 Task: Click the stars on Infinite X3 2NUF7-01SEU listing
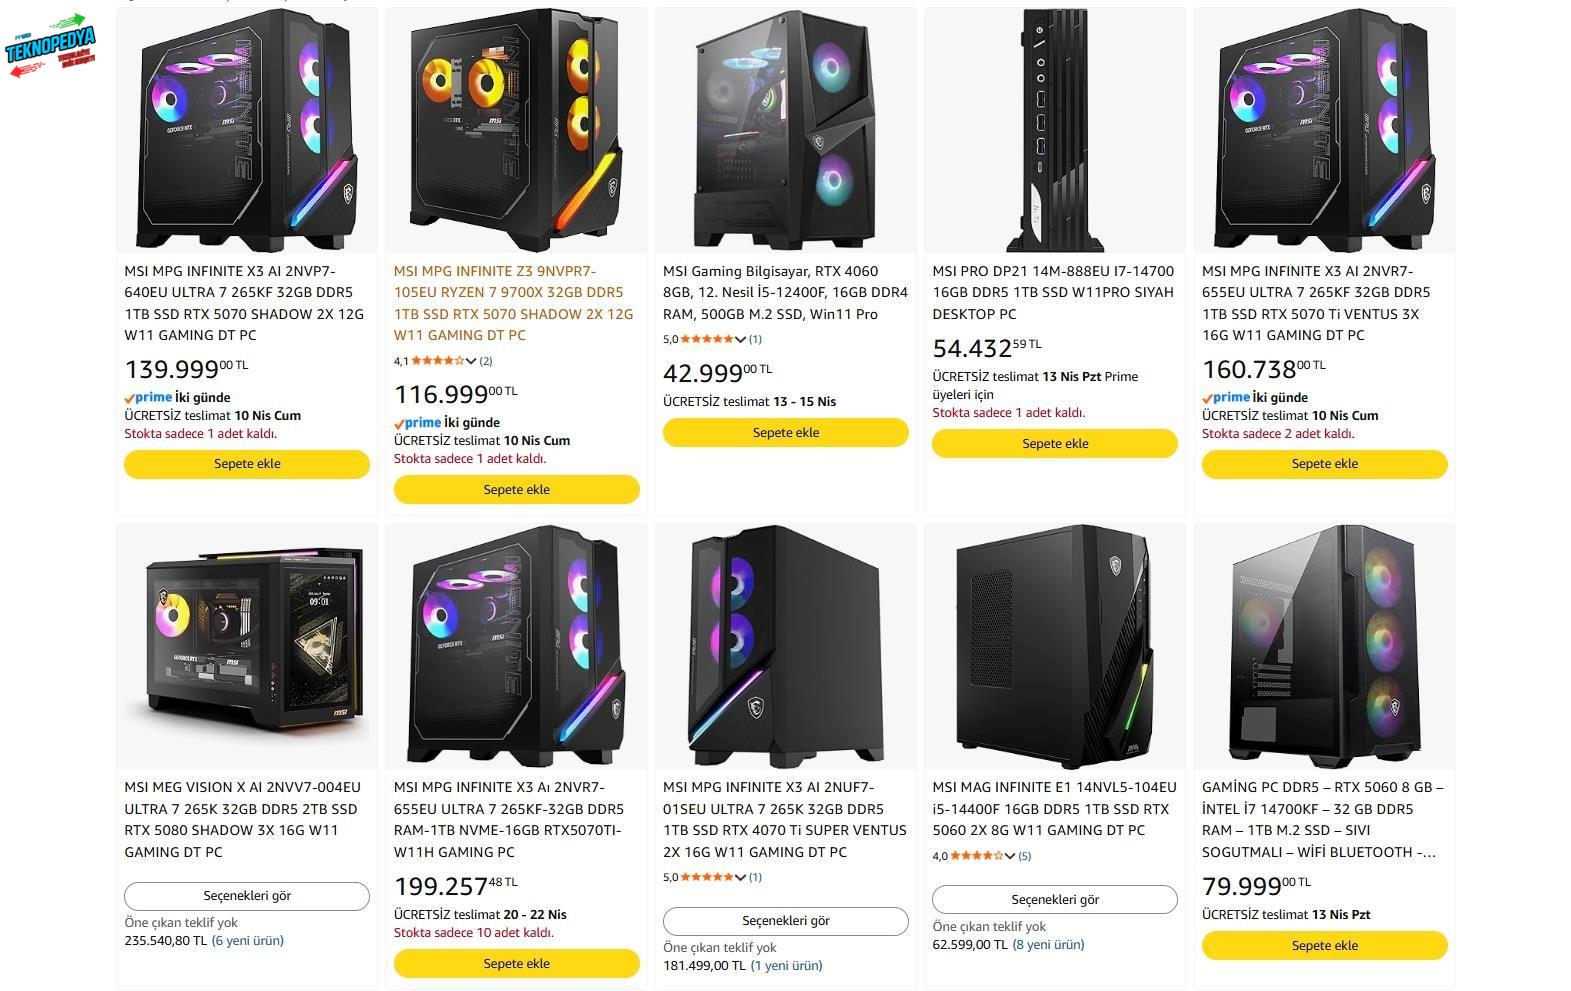pos(706,877)
